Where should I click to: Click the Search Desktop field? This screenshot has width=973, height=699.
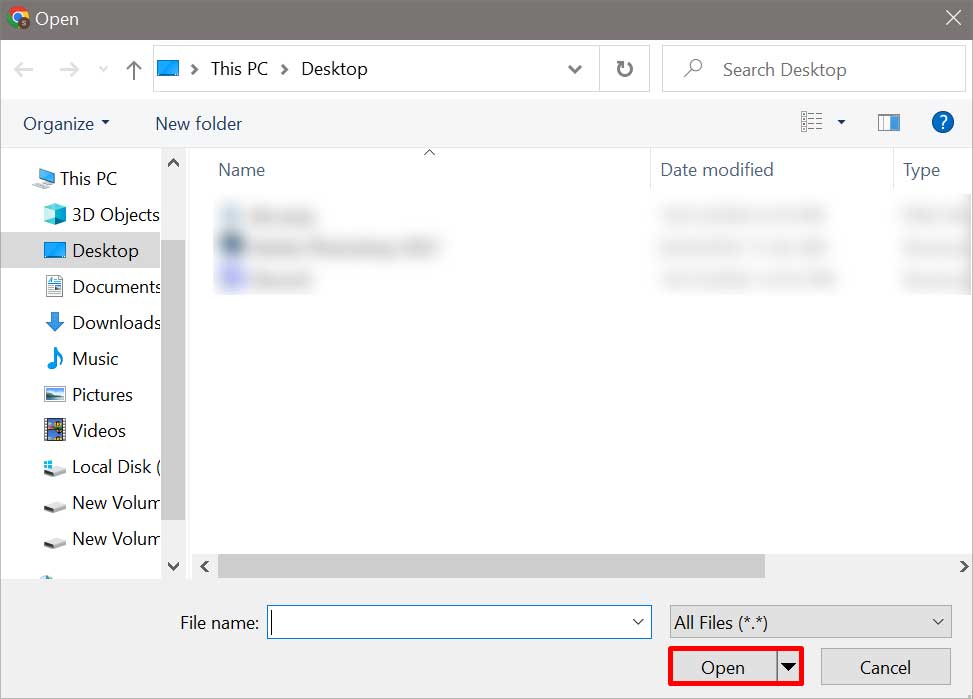tap(814, 69)
